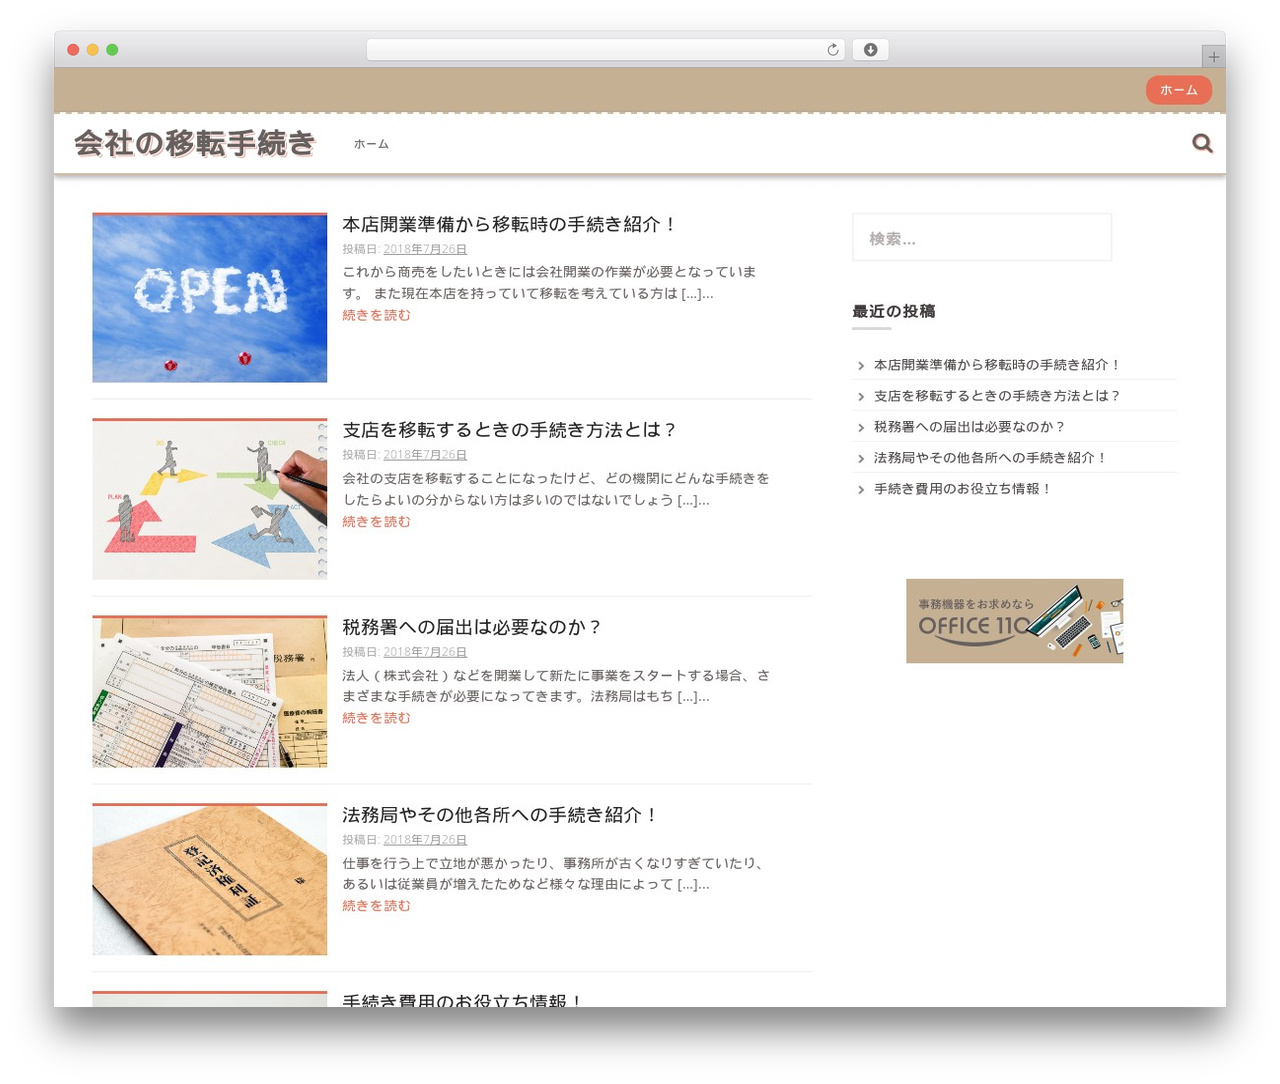The height and width of the screenshot is (1084, 1280).
Task: Open article 手続き費用のお役立ち情報！ heading
Action: 462,1000
